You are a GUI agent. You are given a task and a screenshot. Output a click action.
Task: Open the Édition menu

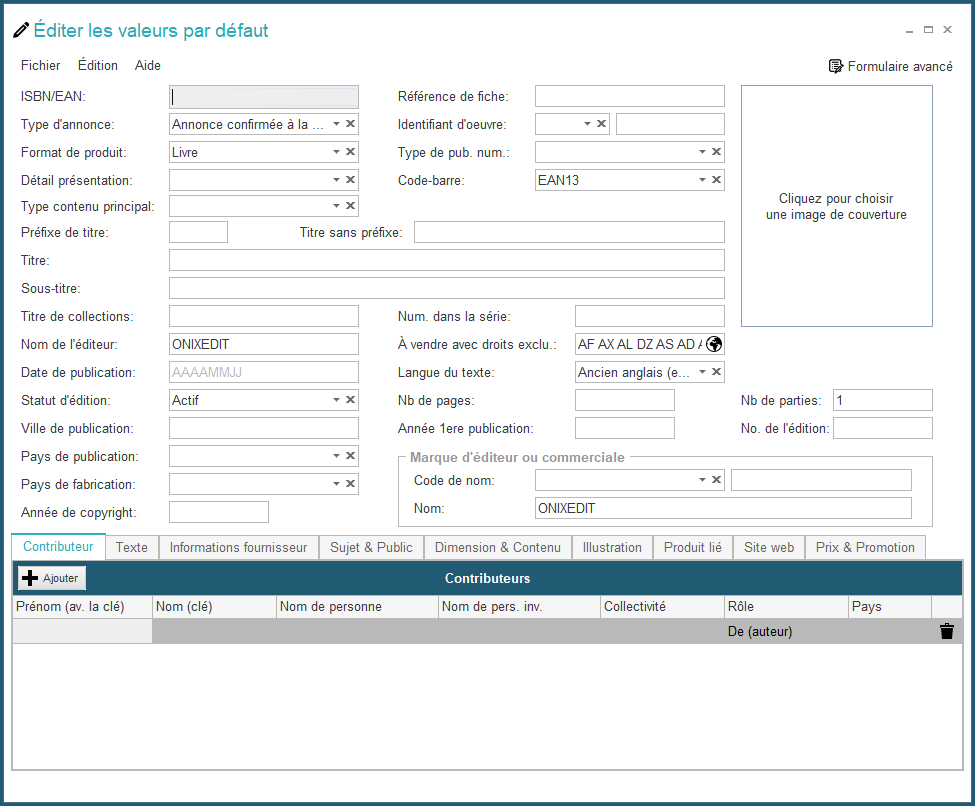(98, 65)
